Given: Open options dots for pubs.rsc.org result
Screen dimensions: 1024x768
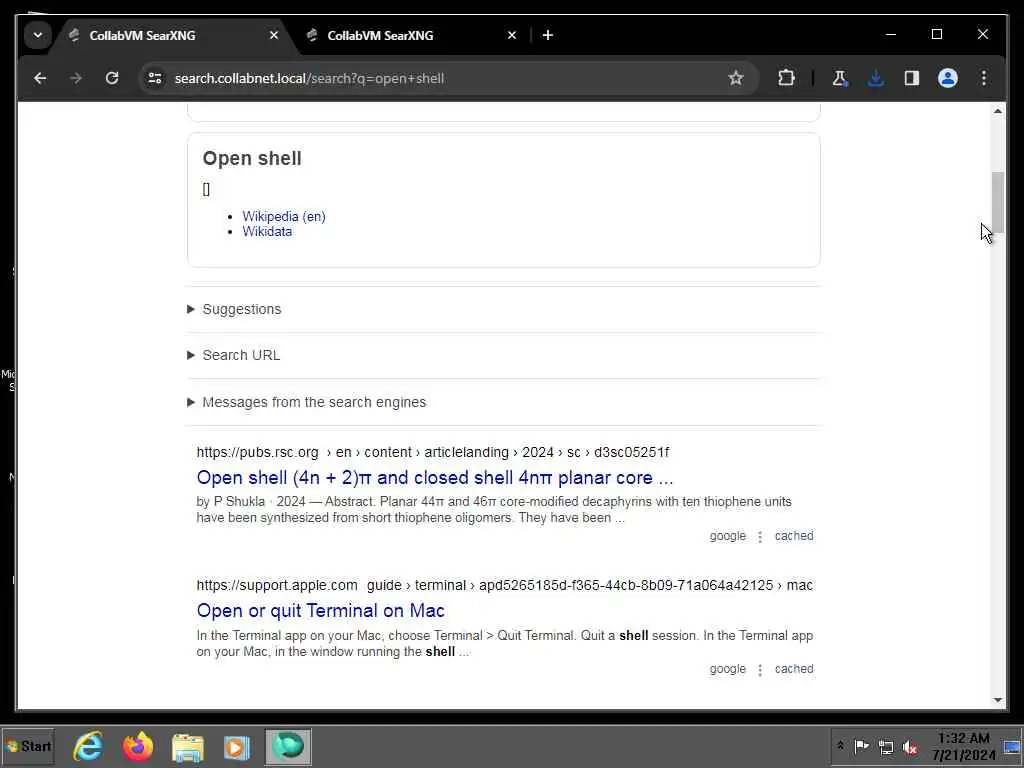Looking at the screenshot, I should pos(760,537).
